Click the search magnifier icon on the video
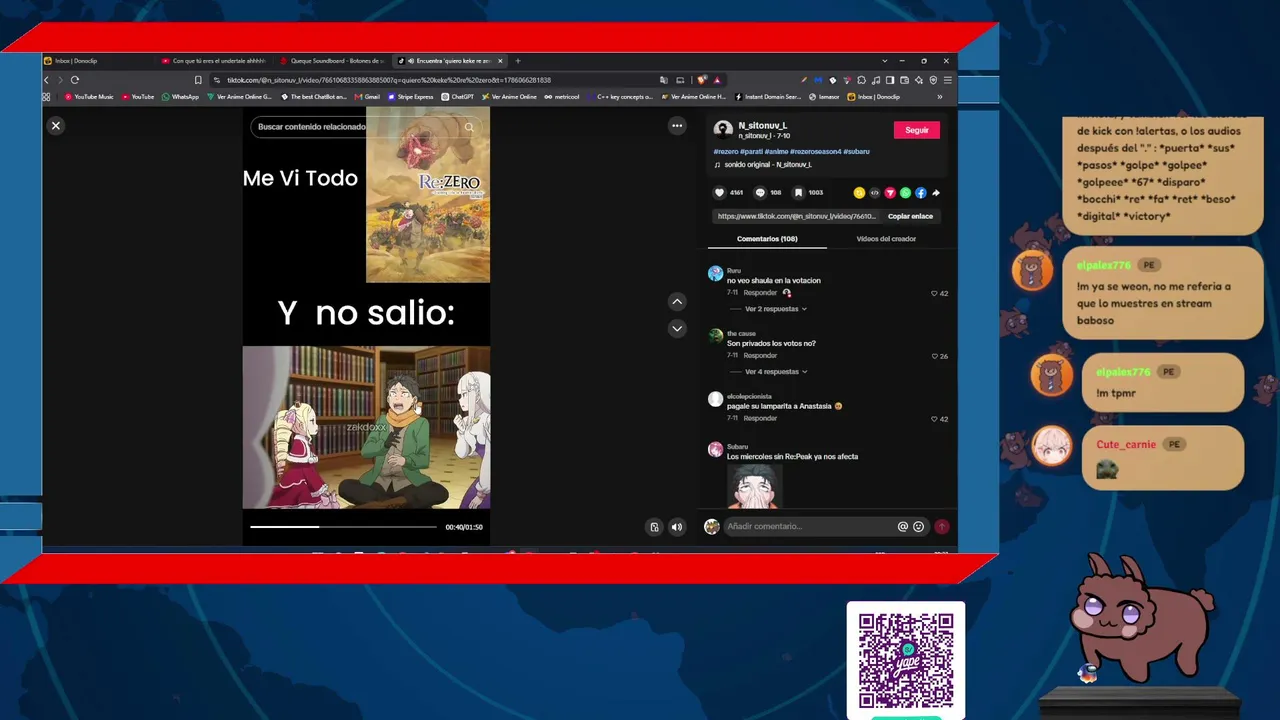 469,127
